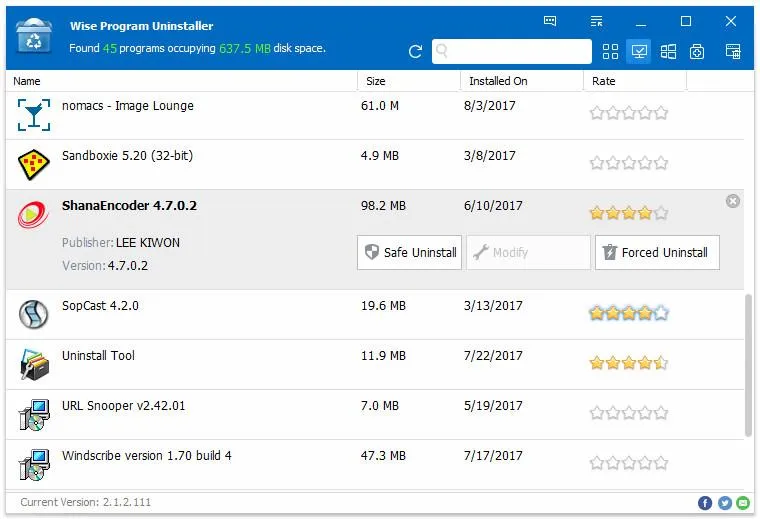The height and width of the screenshot is (519, 760).
Task: Sort programs by the Name column header
Action: (x=180, y=81)
